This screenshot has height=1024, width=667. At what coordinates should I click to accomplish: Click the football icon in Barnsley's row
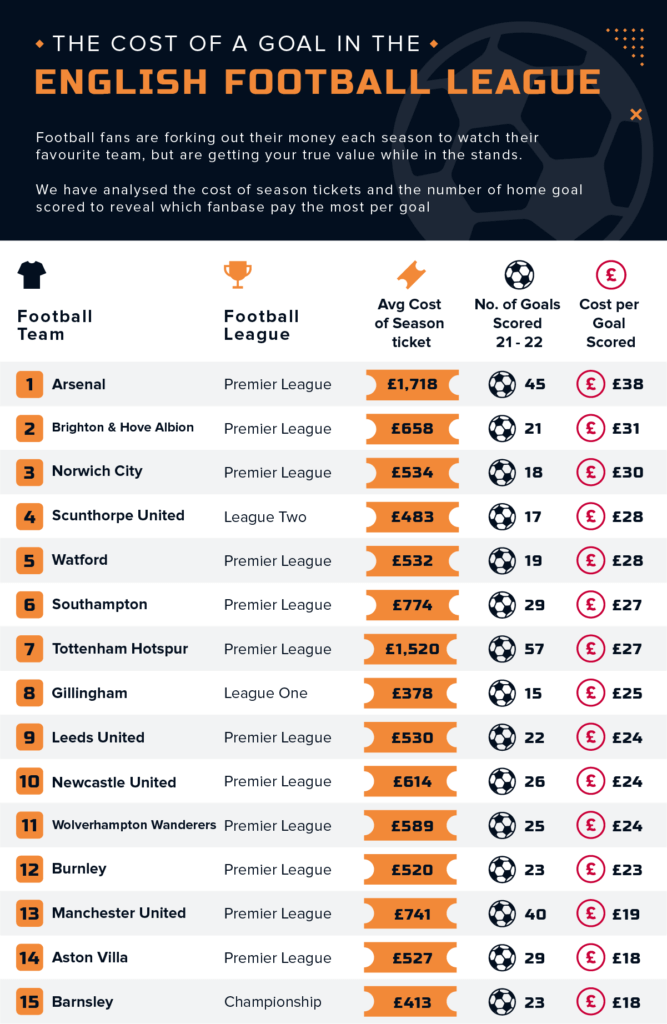tap(502, 1001)
